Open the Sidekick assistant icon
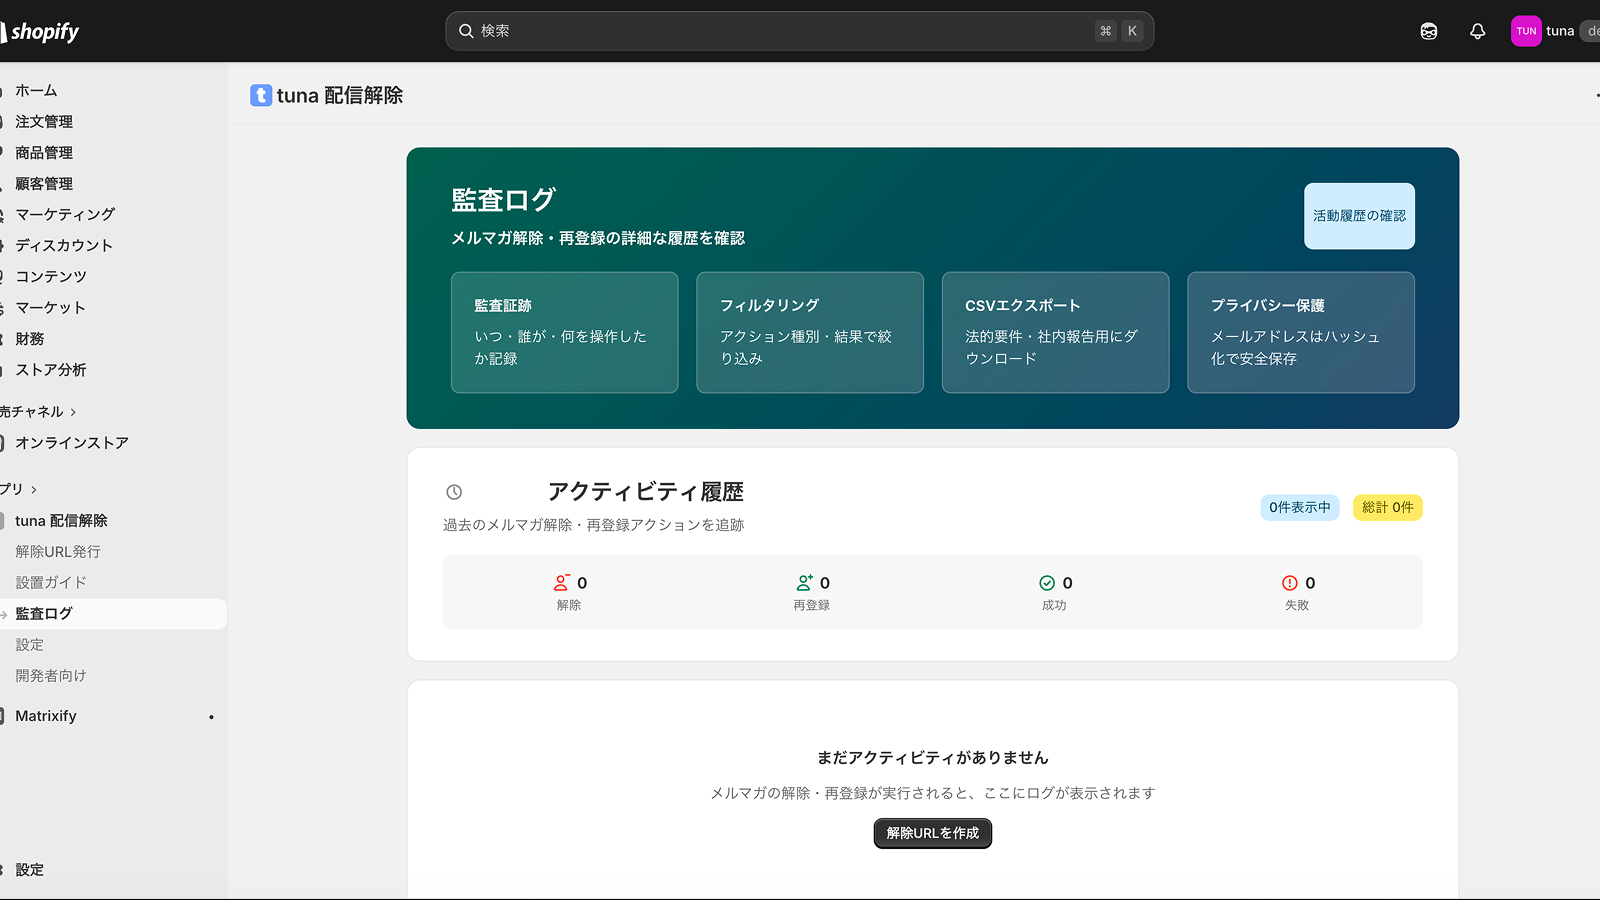The height and width of the screenshot is (900, 1600). point(1429,31)
